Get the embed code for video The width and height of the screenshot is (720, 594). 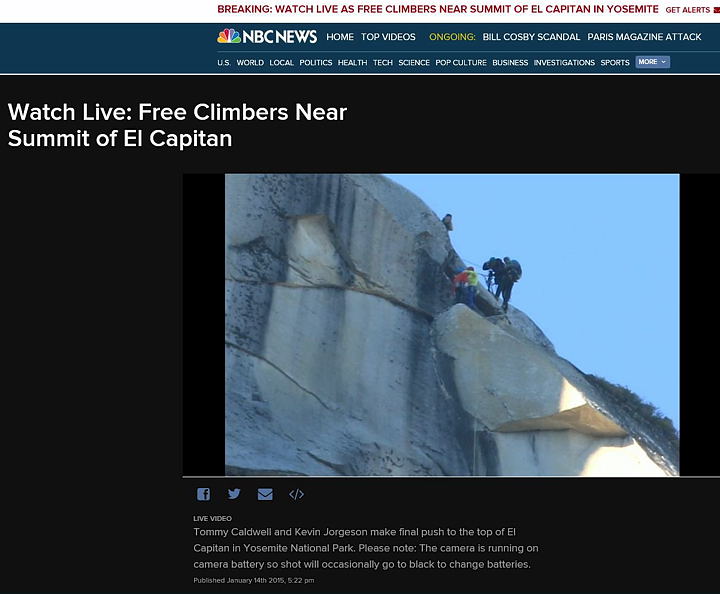pos(296,494)
